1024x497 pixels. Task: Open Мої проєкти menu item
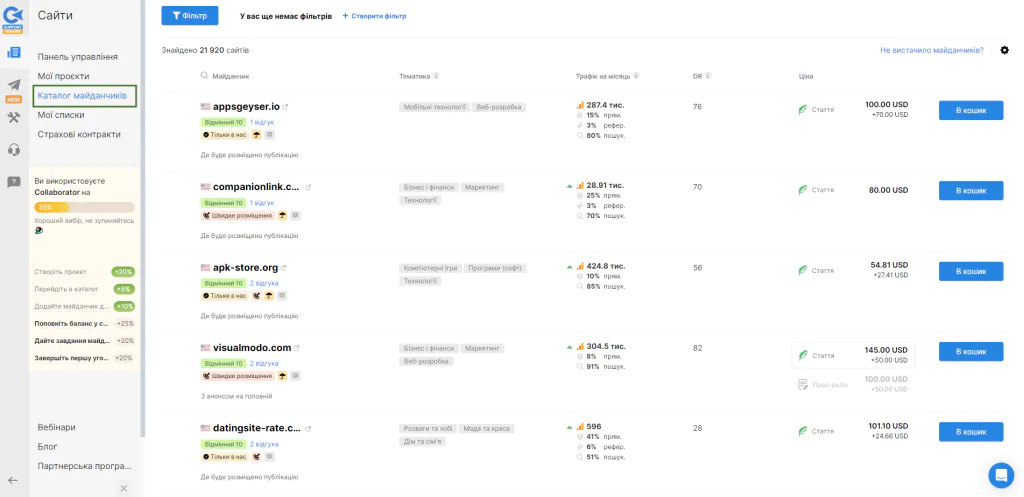[63, 76]
